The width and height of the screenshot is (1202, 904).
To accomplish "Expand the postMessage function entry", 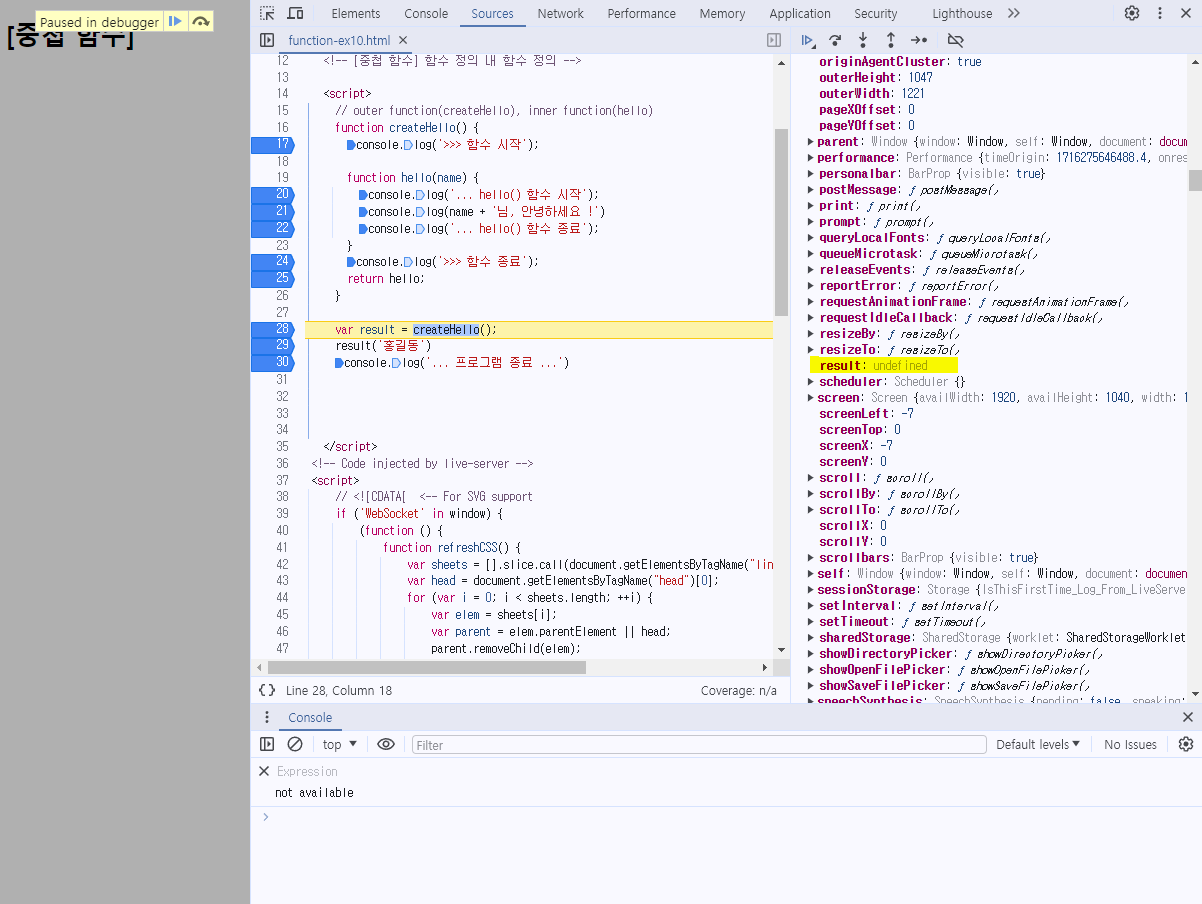I will [x=811, y=190].
